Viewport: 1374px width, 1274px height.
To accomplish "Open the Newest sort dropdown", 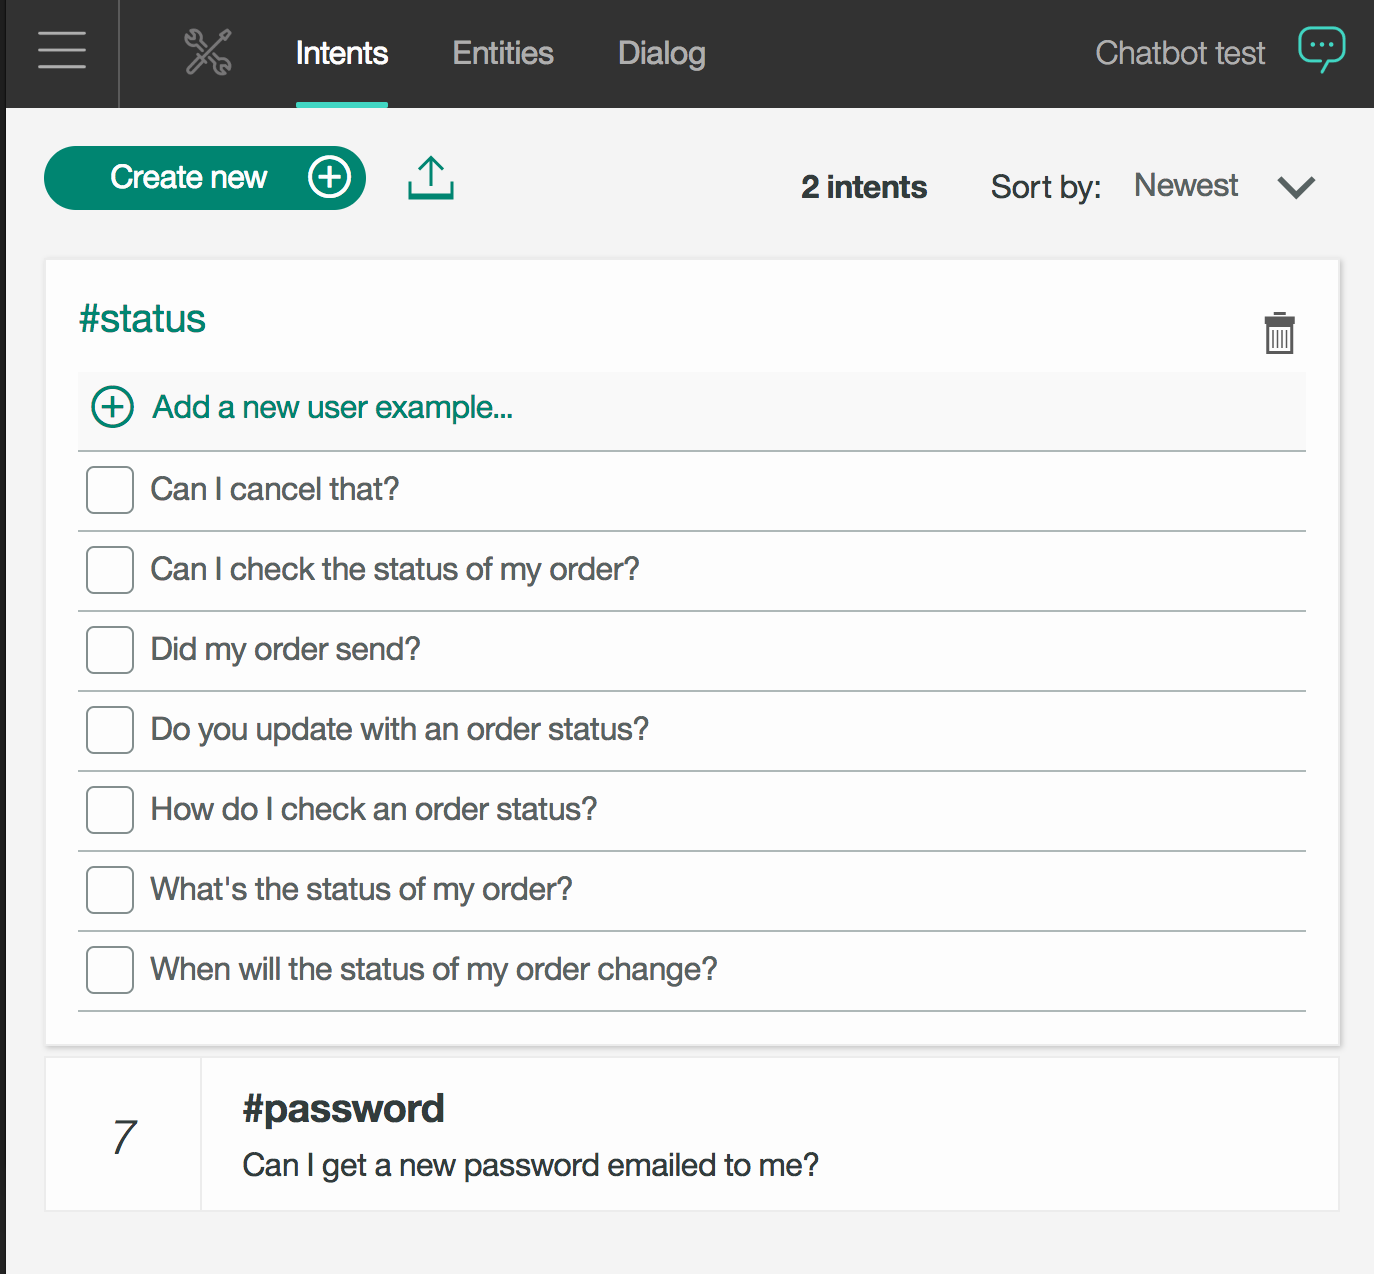I will pos(1186,186).
